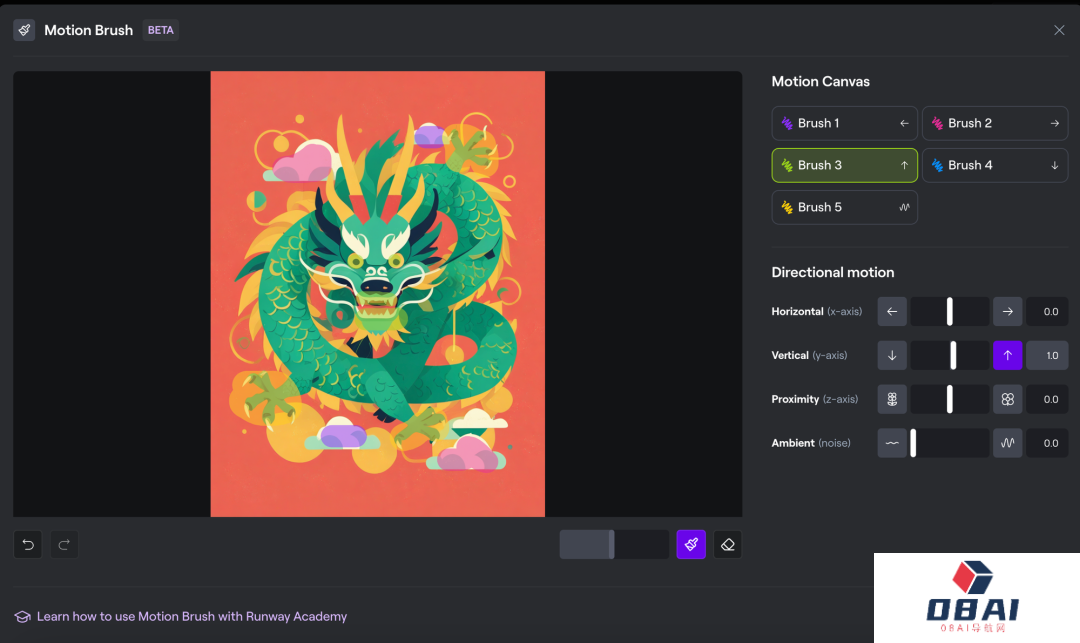Click the ambient high-noise wave icon
Viewport: 1080px width, 643px height.
click(x=1008, y=443)
